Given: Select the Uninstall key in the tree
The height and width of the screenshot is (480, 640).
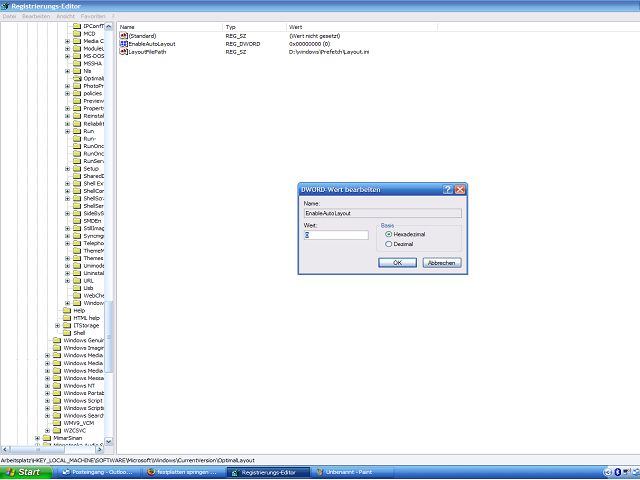Looking at the screenshot, I should click(93, 273).
